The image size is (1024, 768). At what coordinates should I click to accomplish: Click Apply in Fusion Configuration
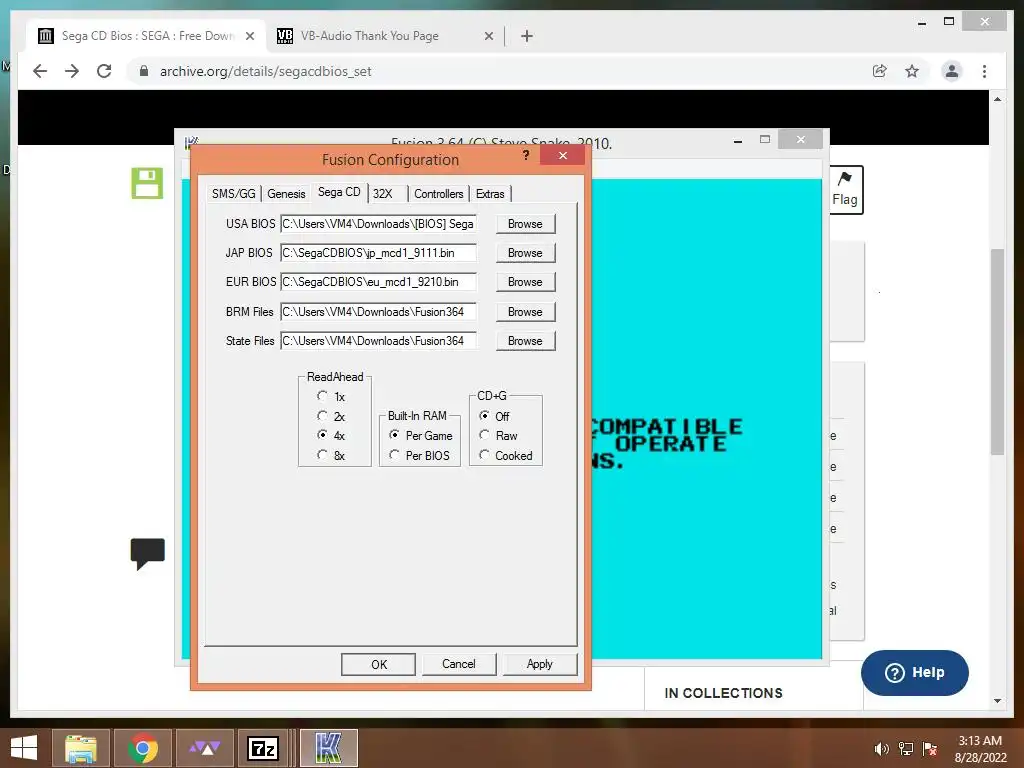coord(539,664)
